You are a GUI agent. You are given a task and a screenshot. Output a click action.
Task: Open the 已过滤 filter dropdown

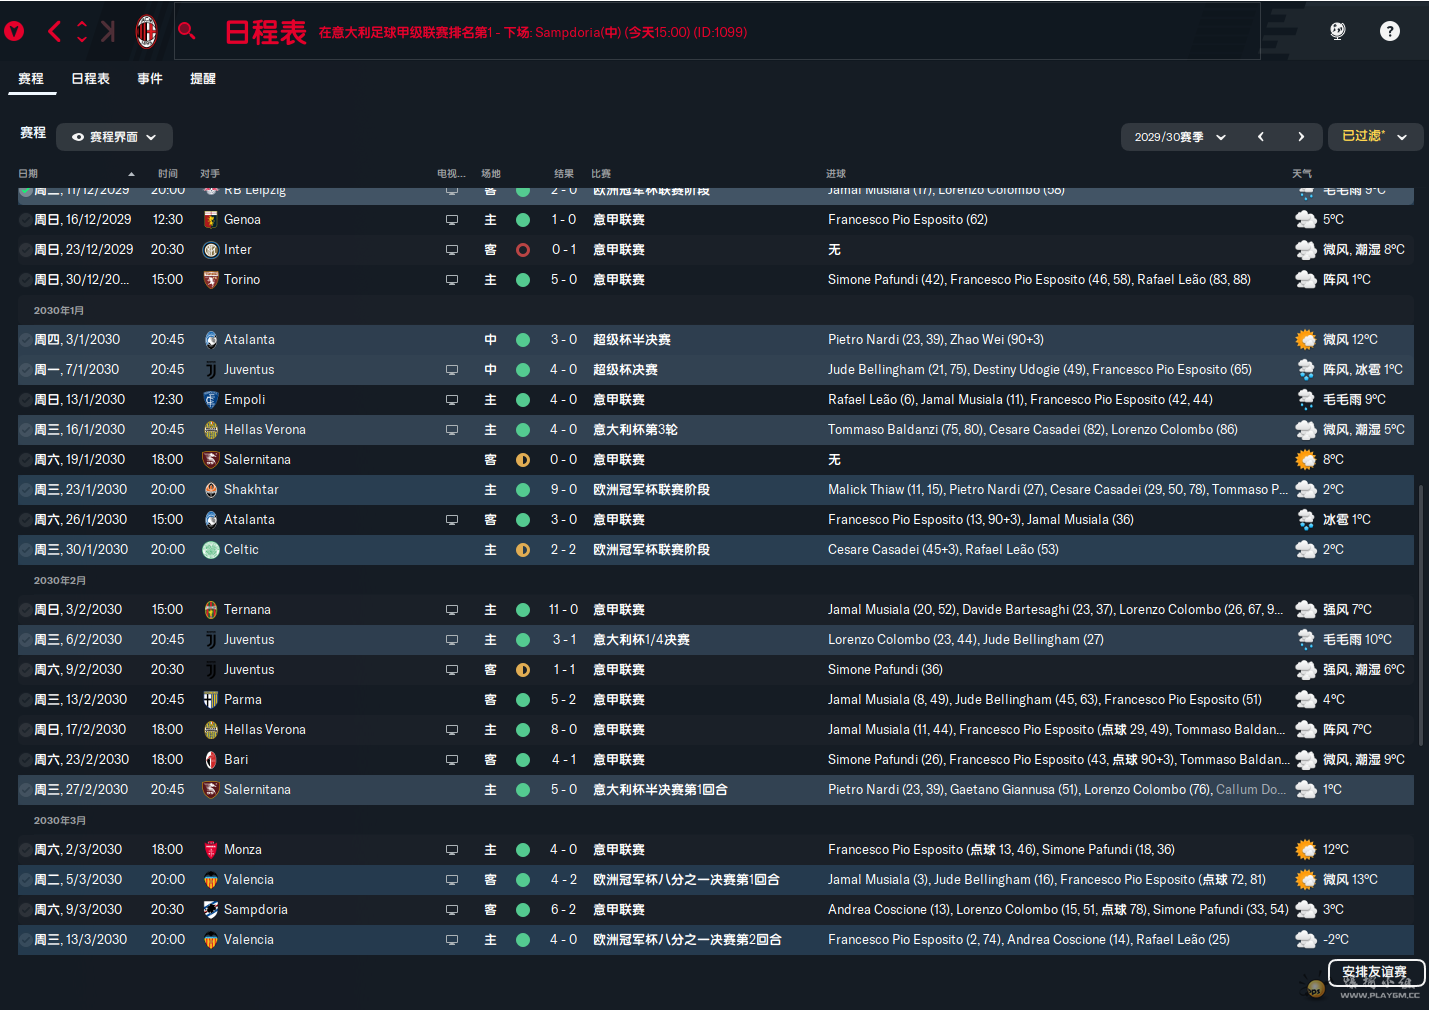(x=1375, y=137)
